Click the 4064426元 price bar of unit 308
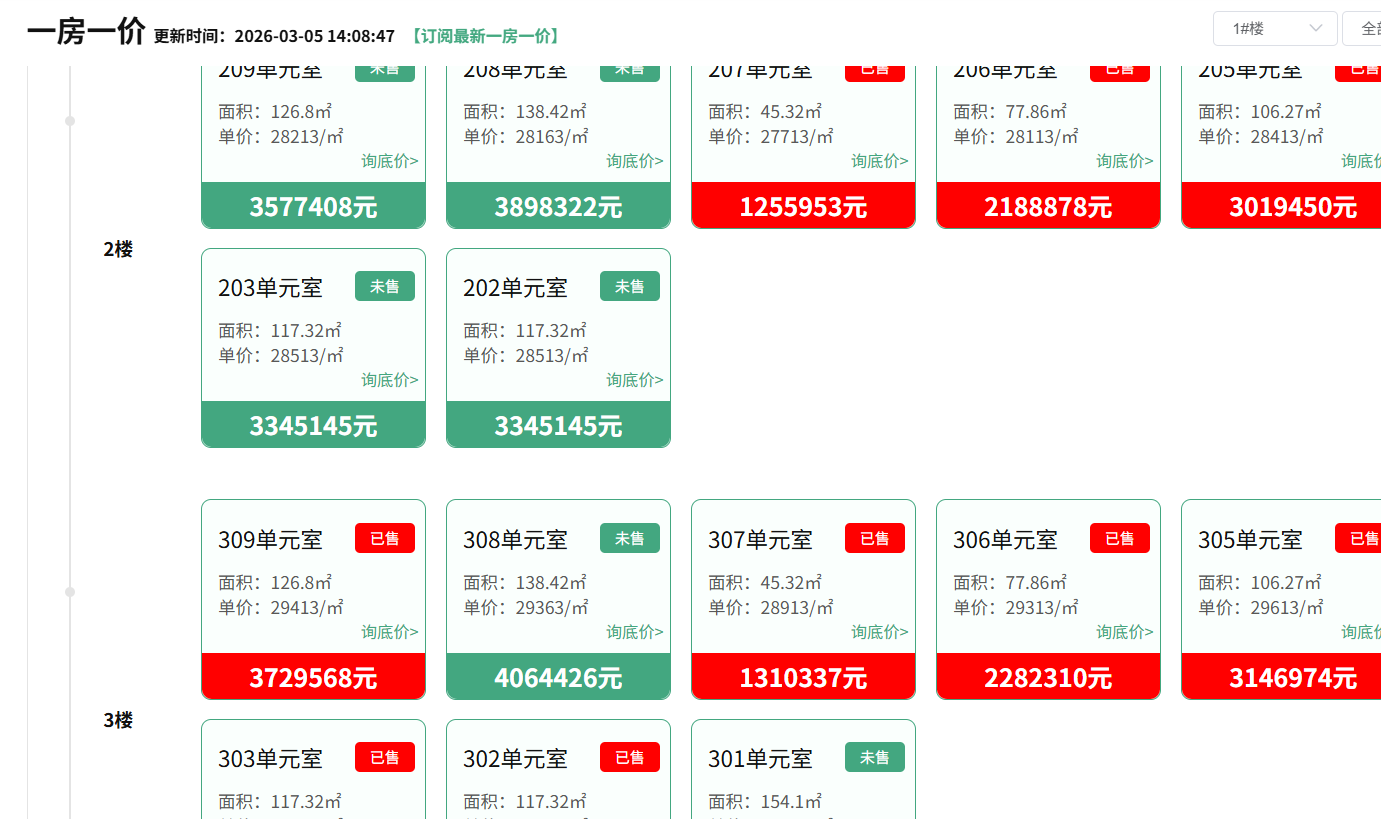 [558, 677]
